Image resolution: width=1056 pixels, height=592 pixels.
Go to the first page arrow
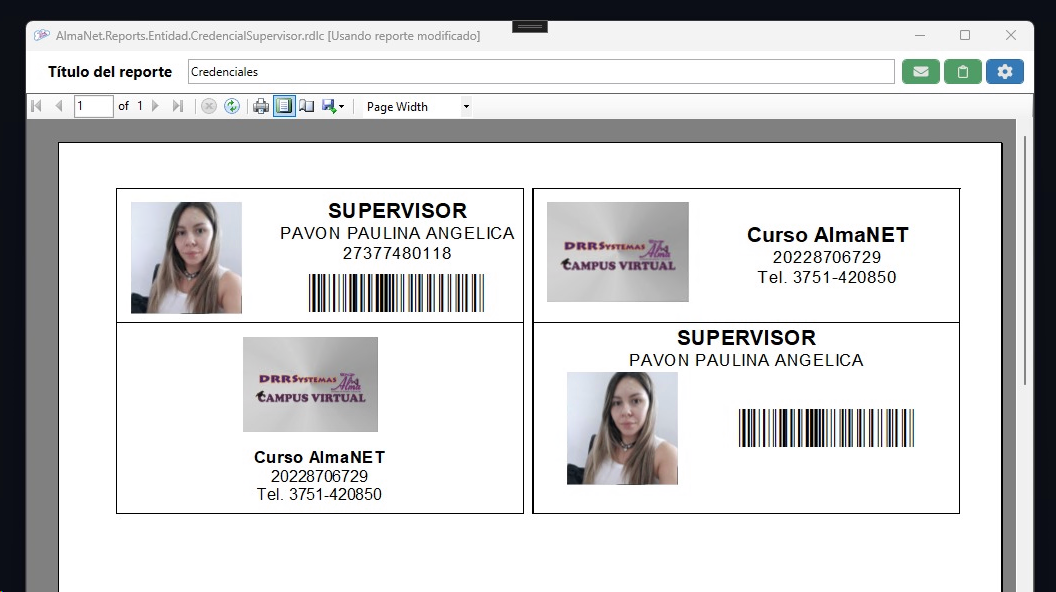37,106
